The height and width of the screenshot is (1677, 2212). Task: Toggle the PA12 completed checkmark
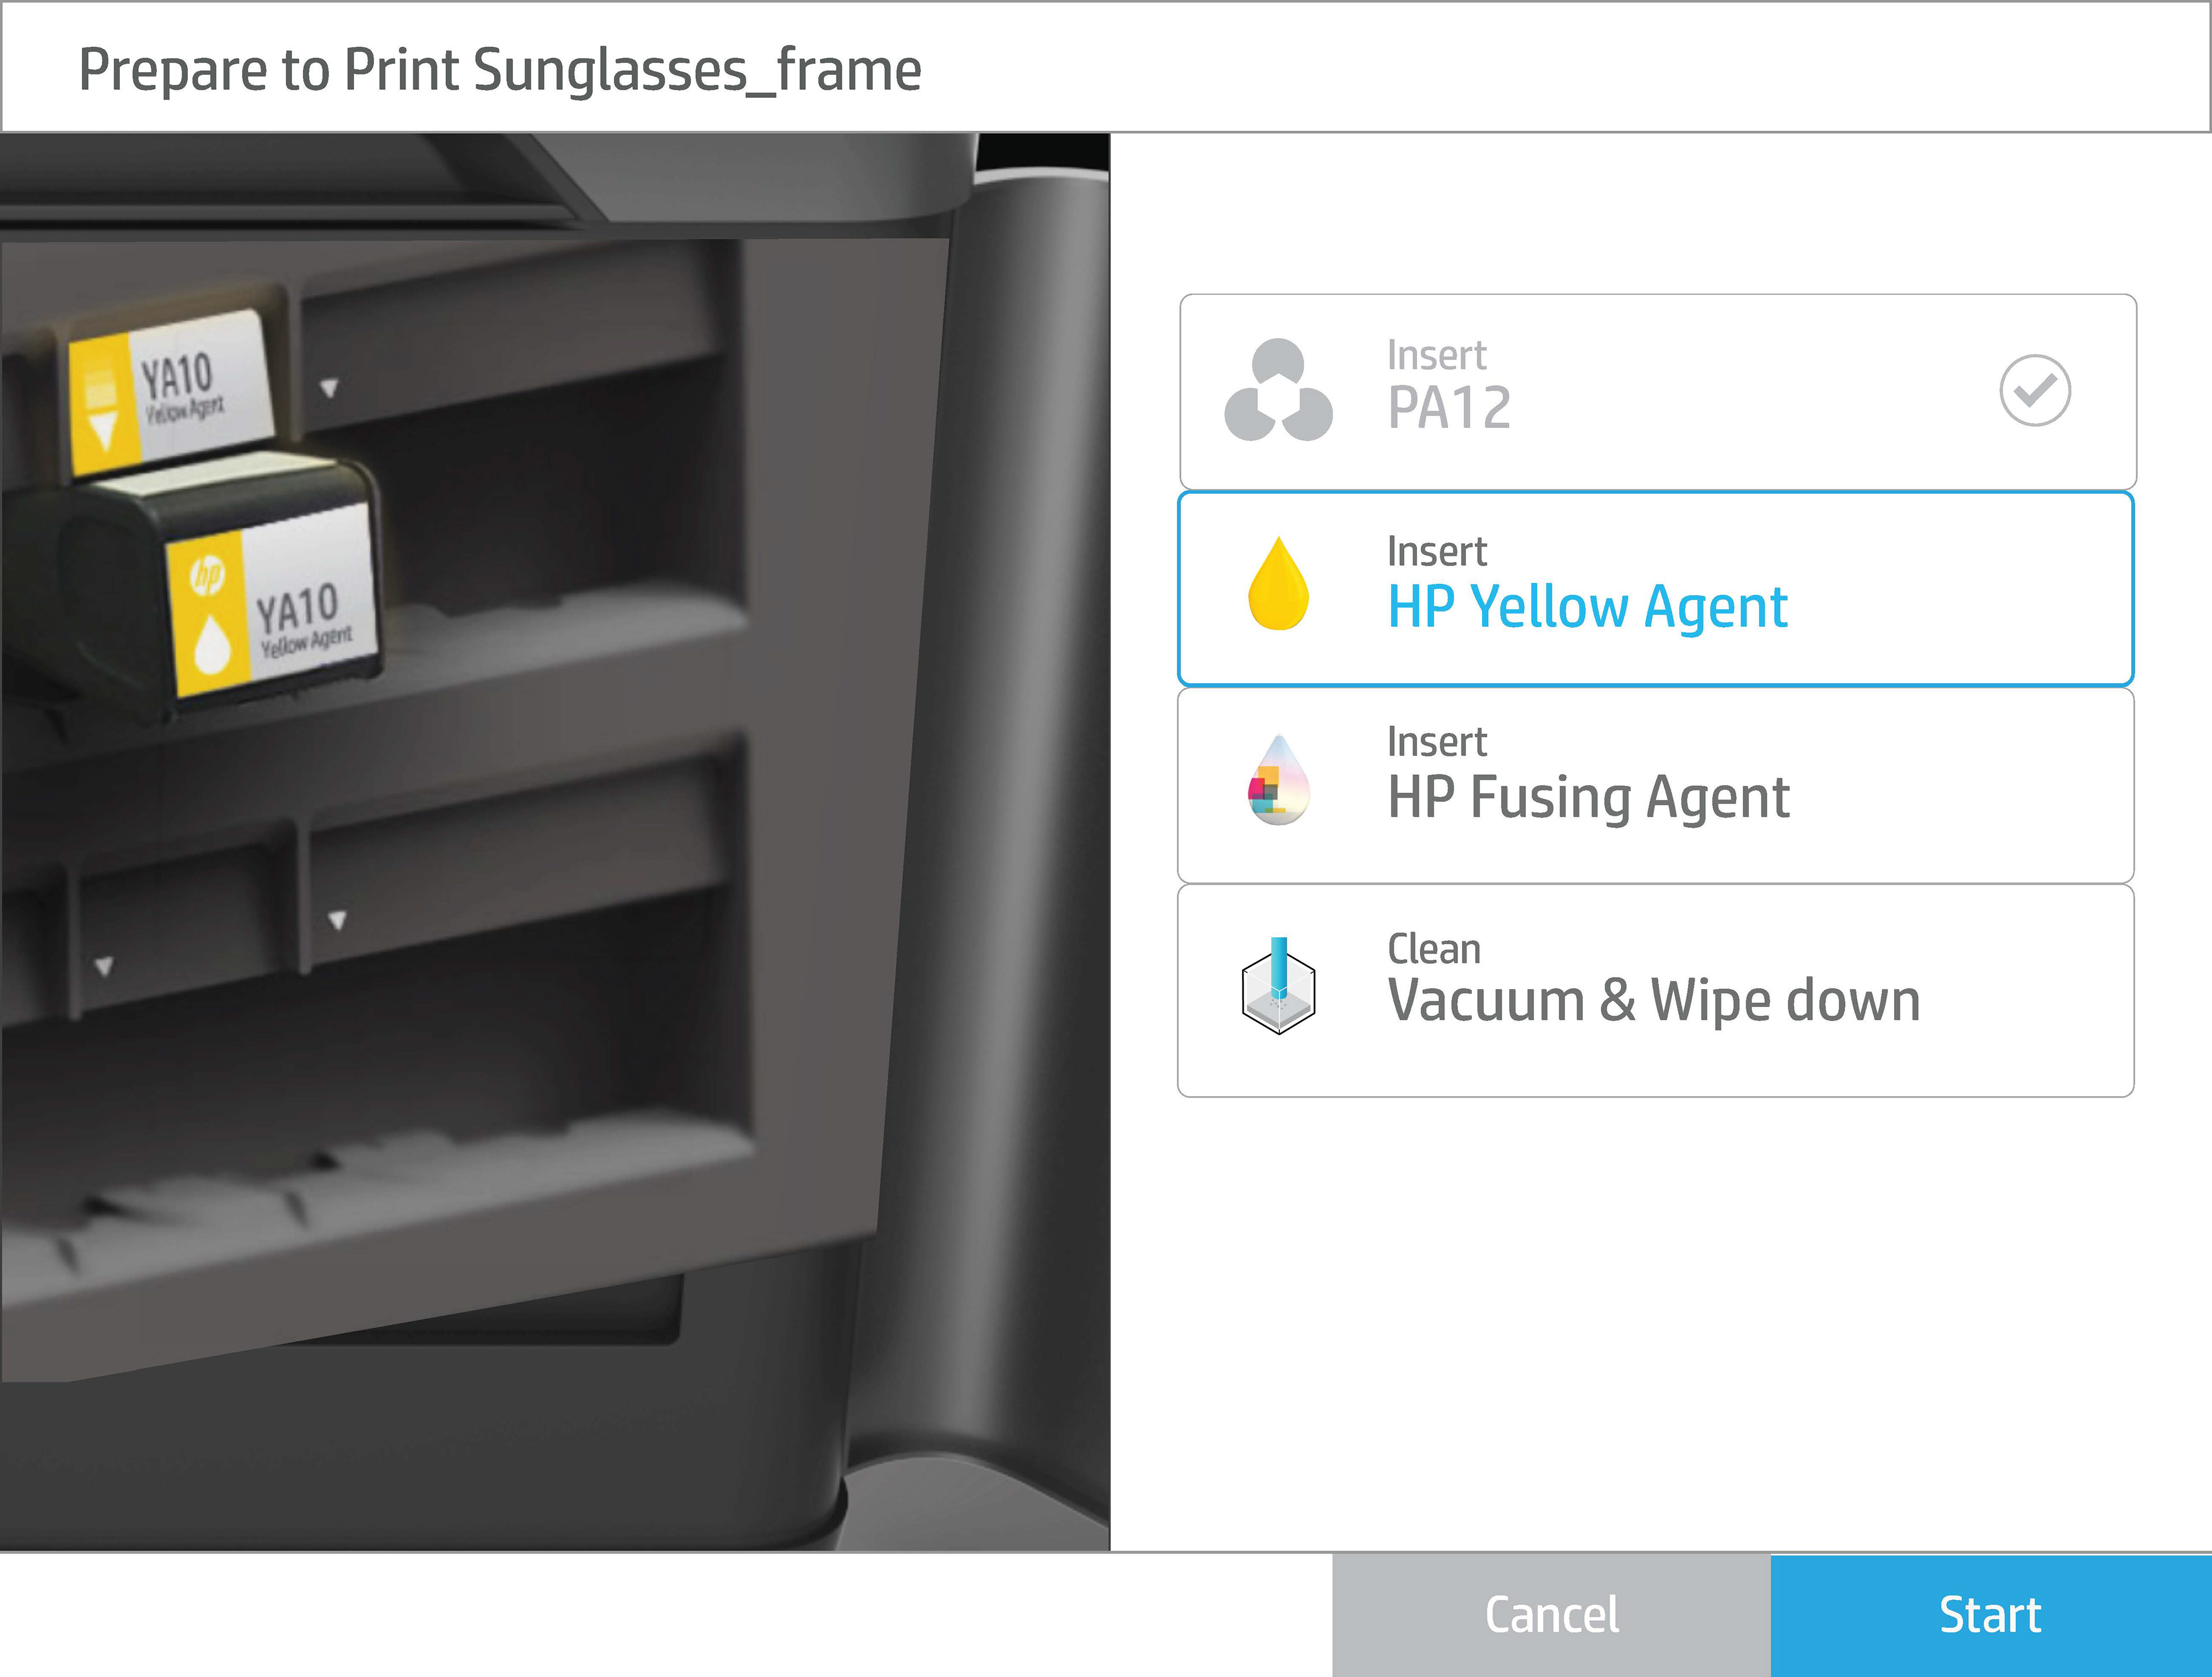[2034, 390]
